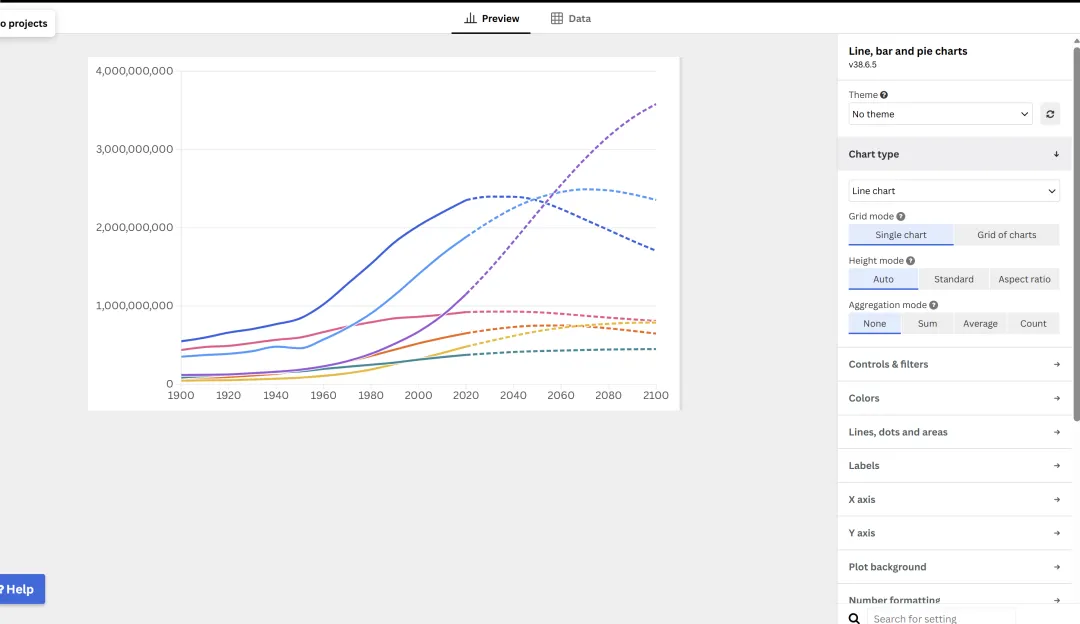The height and width of the screenshot is (624, 1080).
Task: Open the Line chart type dropdown
Action: pos(953,191)
